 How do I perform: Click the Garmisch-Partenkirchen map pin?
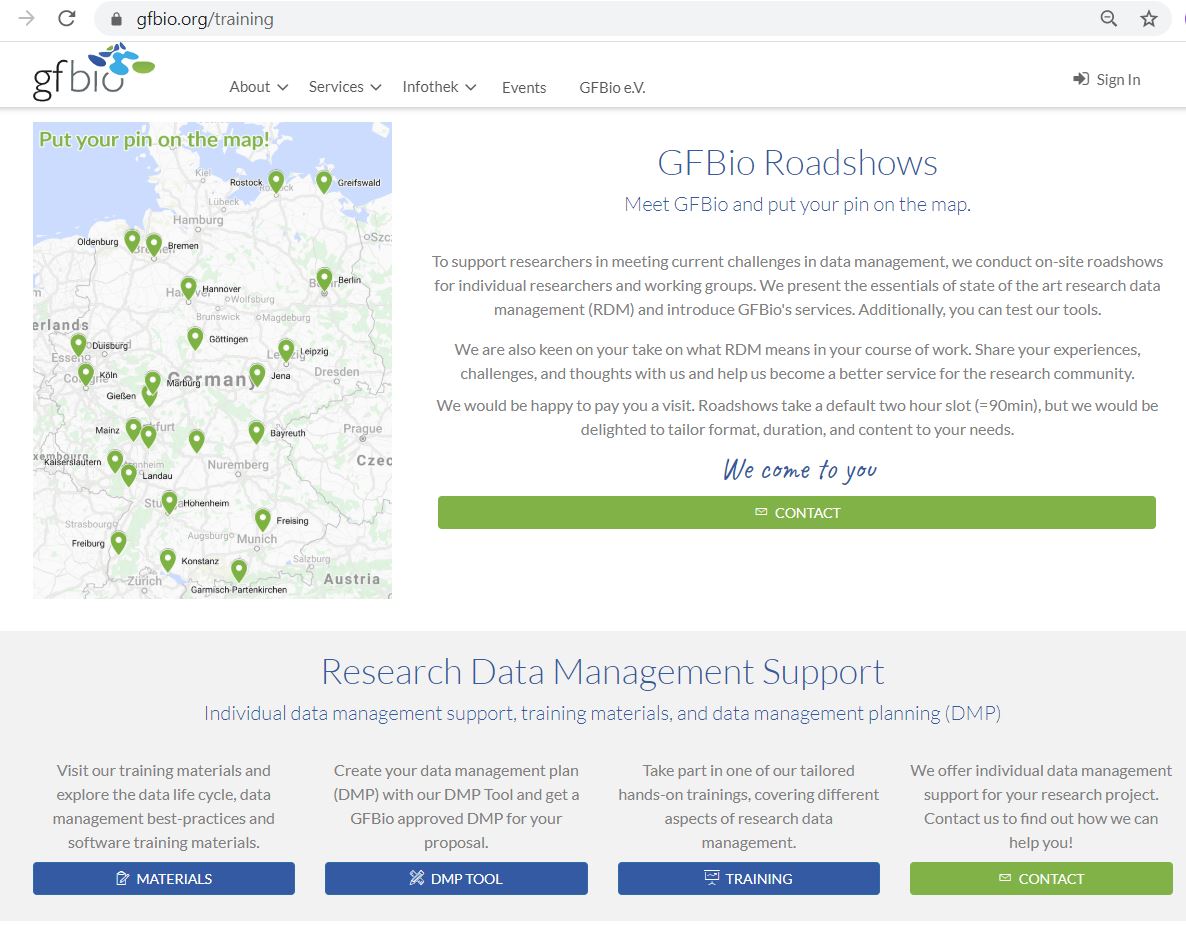point(238,570)
